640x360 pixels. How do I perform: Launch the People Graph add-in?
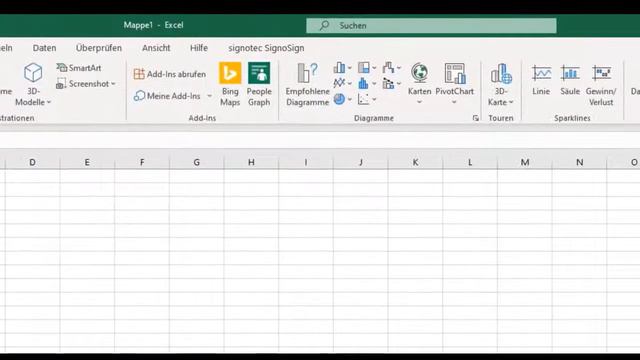point(259,84)
